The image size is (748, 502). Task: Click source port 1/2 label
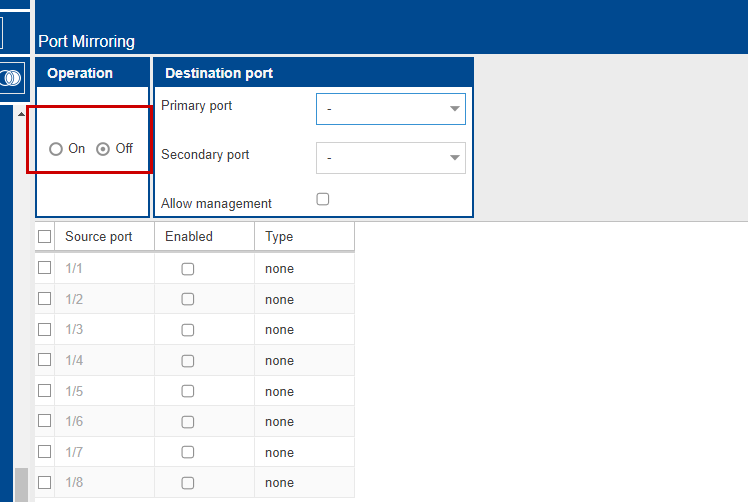pyautogui.click(x=74, y=299)
